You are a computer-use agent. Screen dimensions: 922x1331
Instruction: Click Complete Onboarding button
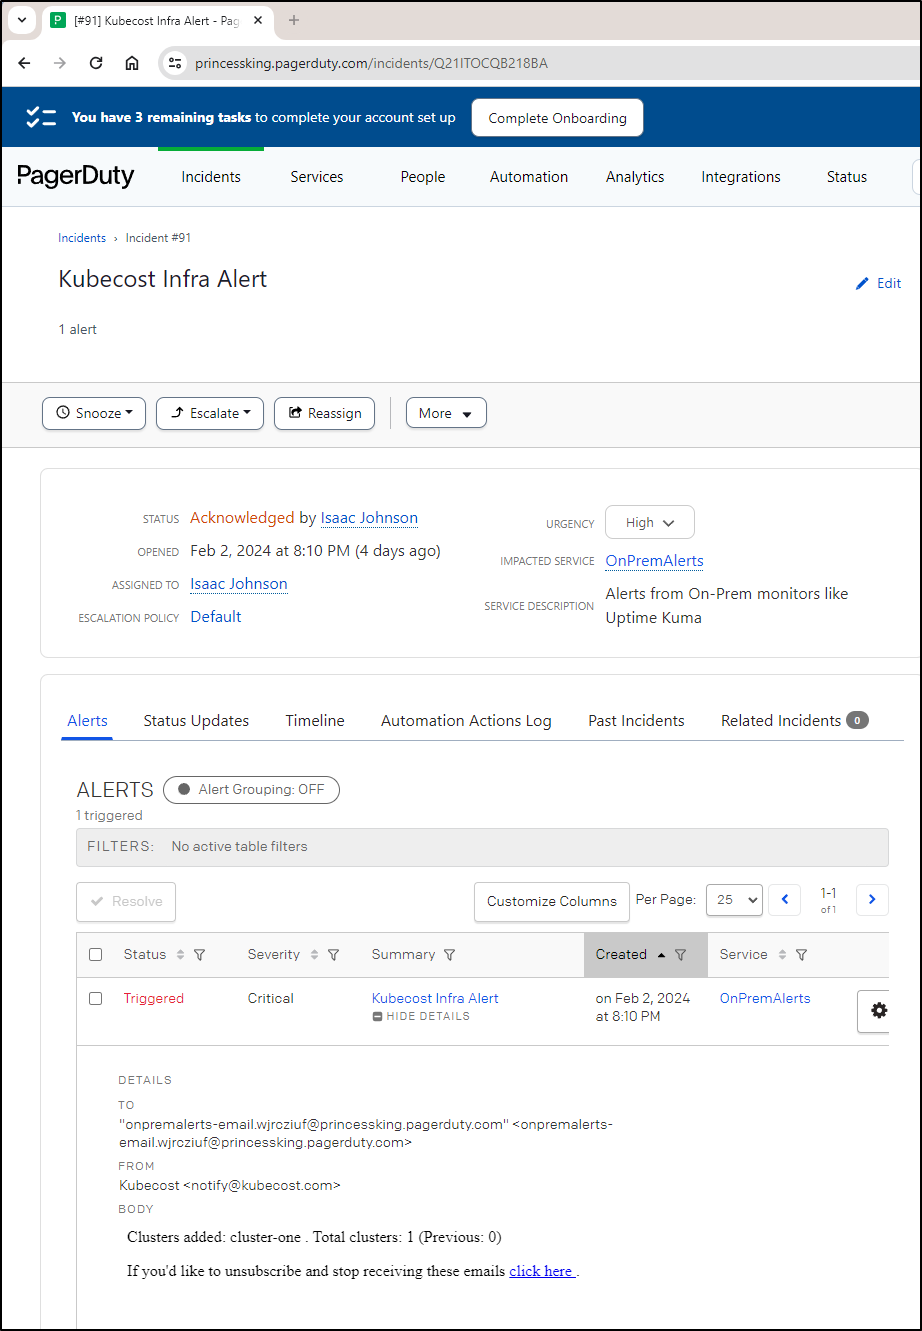pyautogui.click(x=557, y=118)
